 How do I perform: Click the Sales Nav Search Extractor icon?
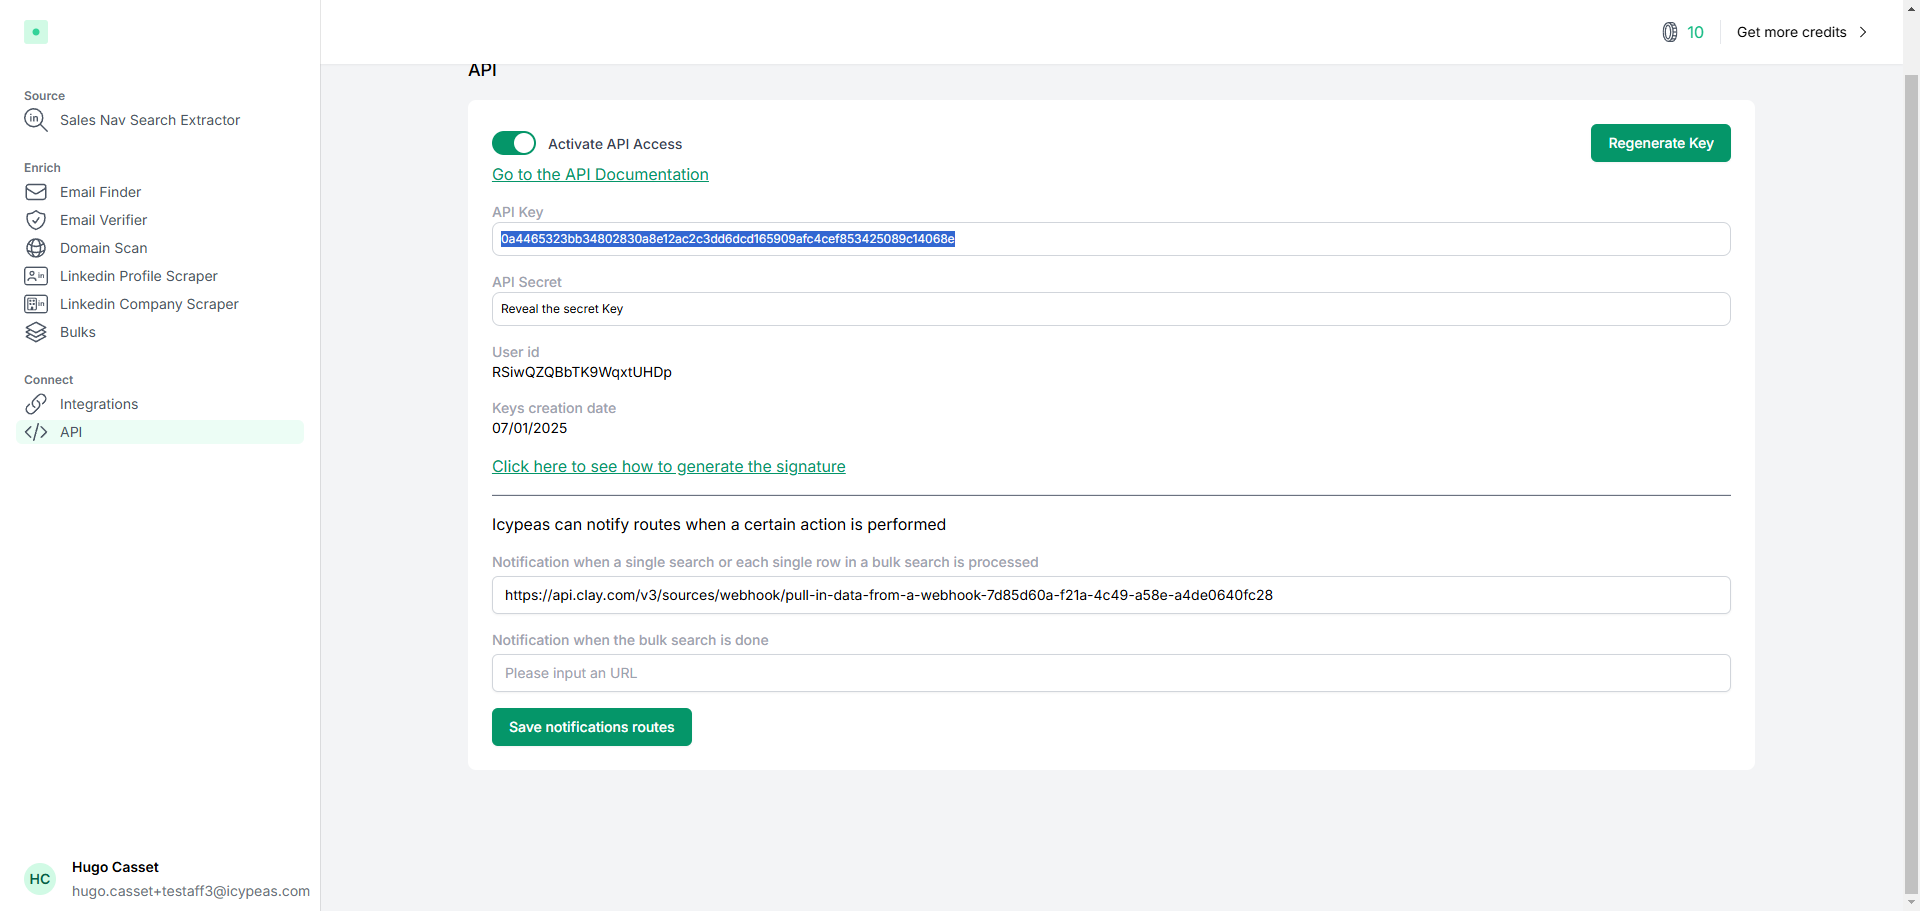point(36,120)
